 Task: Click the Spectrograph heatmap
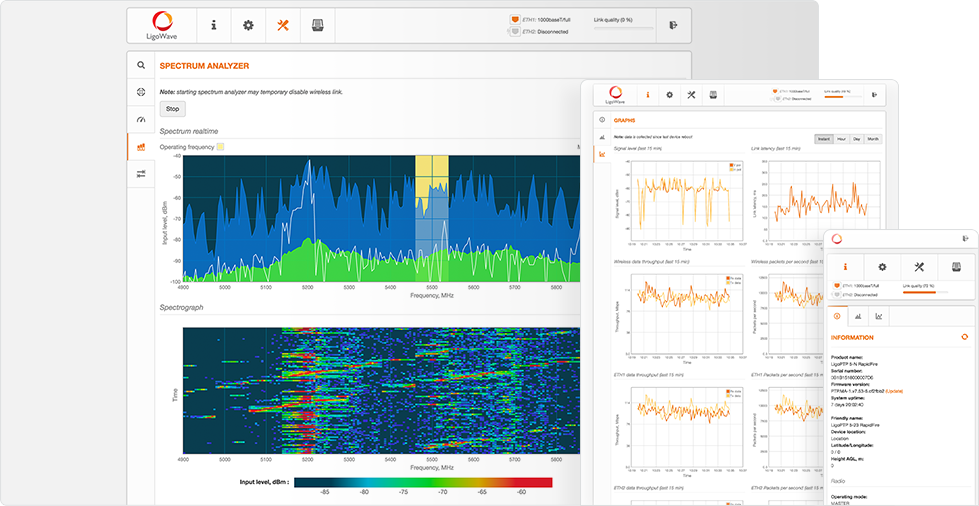pos(381,390)
